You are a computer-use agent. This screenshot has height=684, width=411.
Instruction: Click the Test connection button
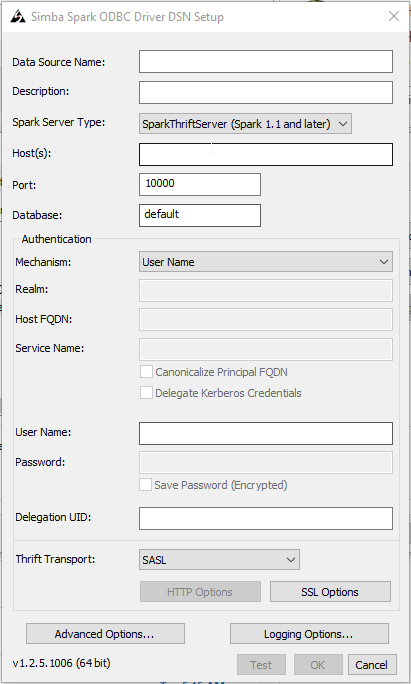pyautogui.click(x=261, y=665)
